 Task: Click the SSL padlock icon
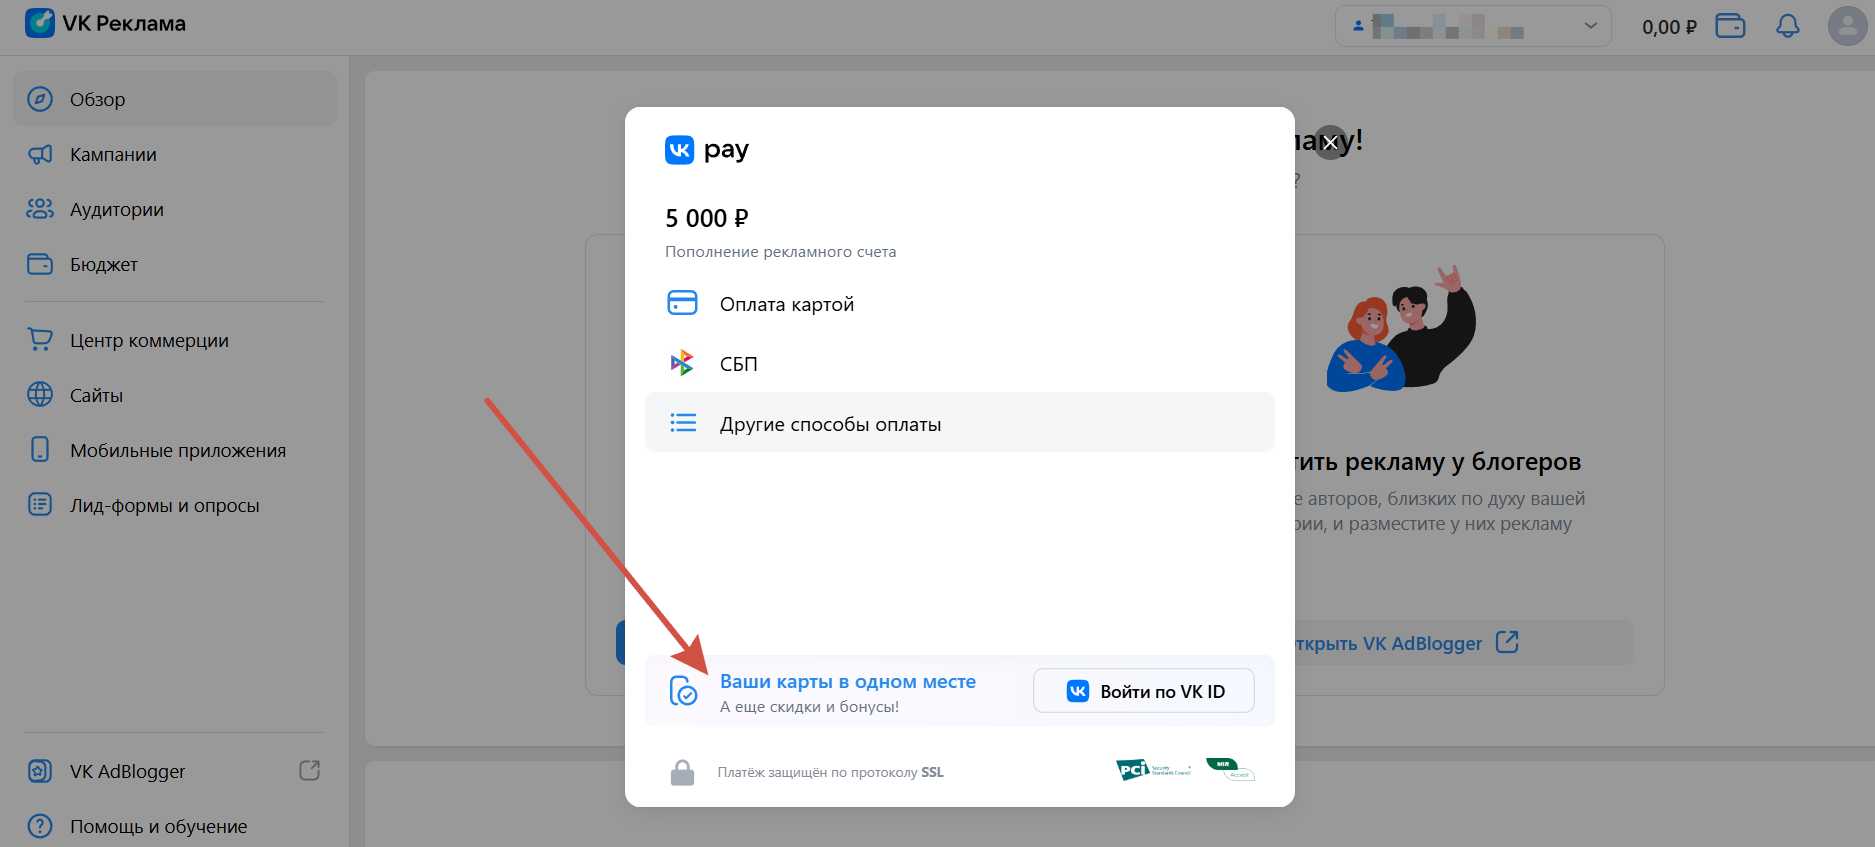[x=682, y=772]
